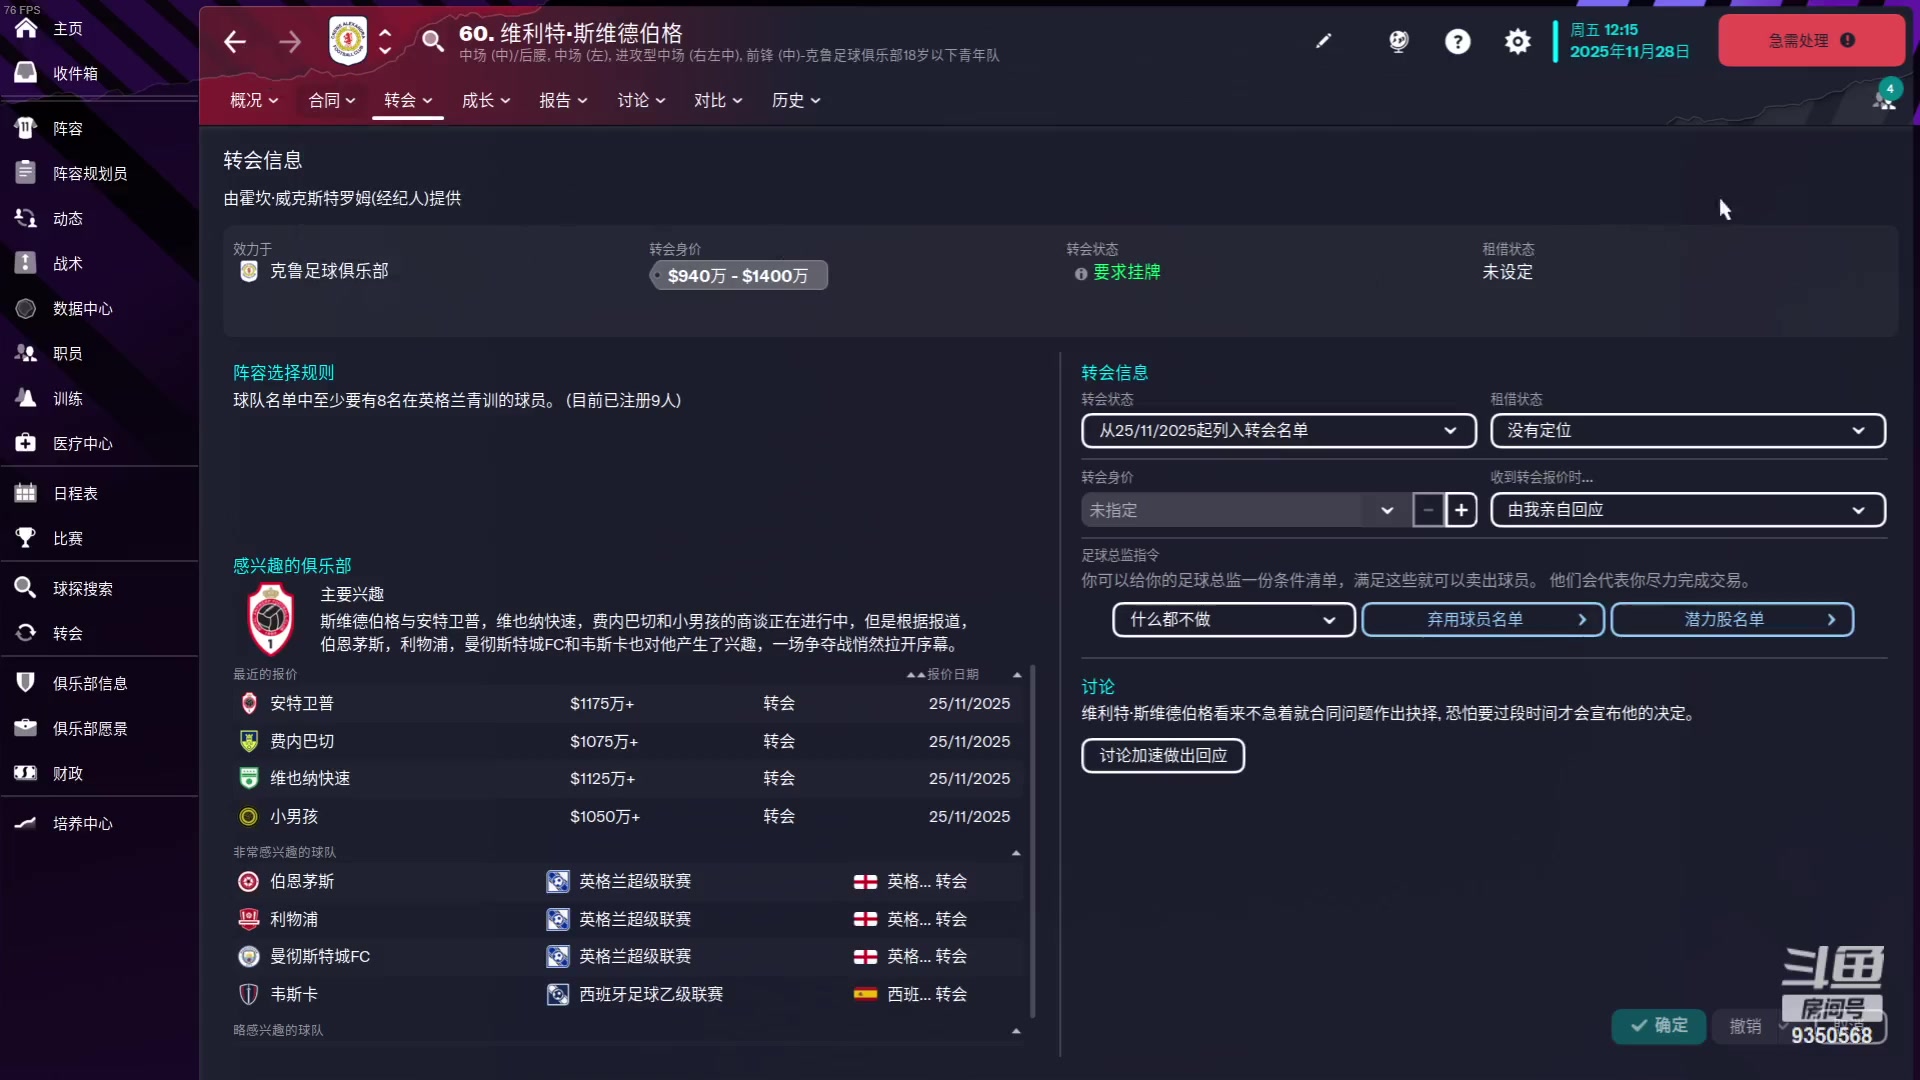Screen dimensions: 1920x1080
Task: Expand the 什么都不做 director instruction dropdown
Action: point(1232,619)
